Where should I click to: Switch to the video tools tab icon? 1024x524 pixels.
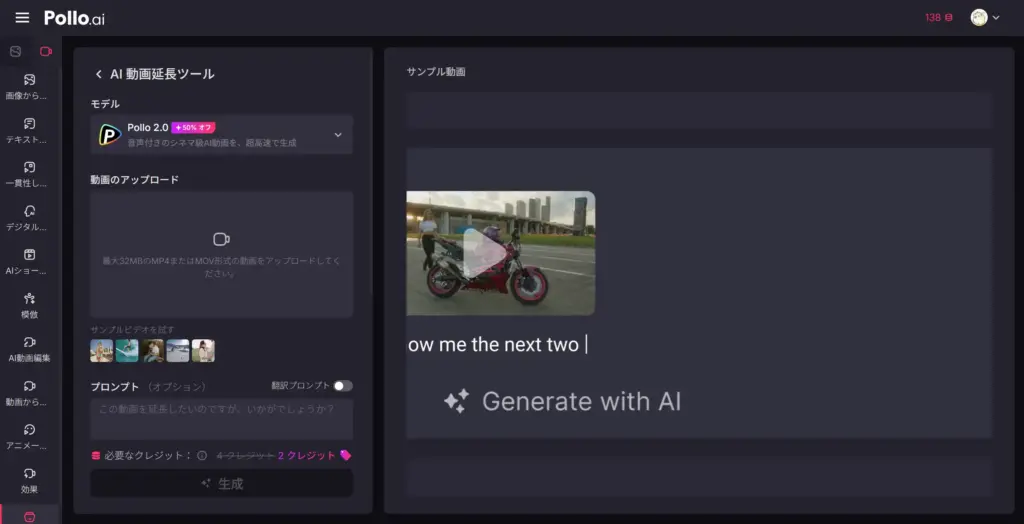46,51
